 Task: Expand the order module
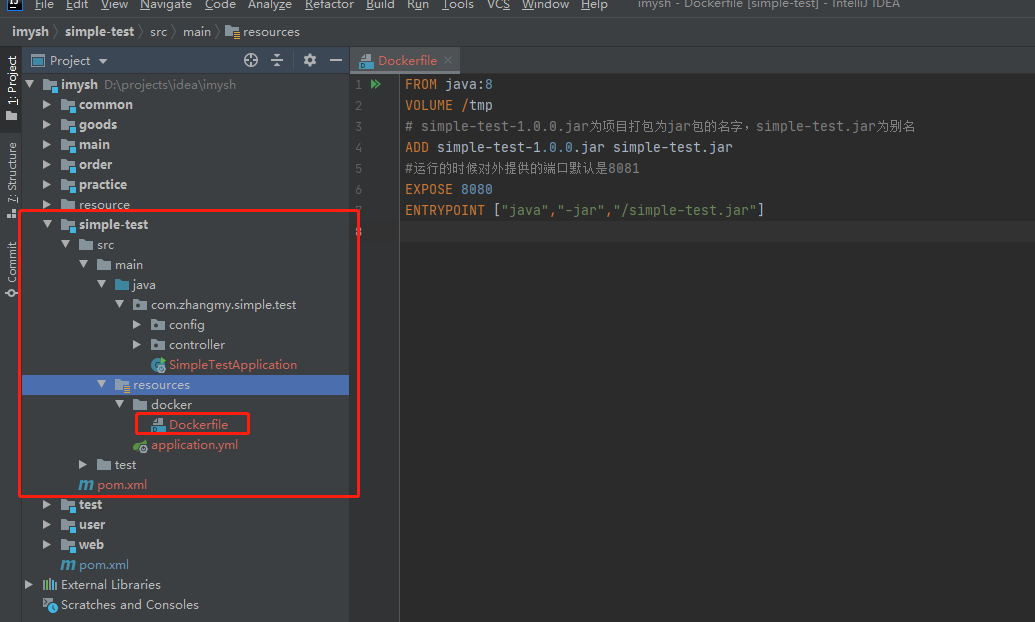click(47, 164)
